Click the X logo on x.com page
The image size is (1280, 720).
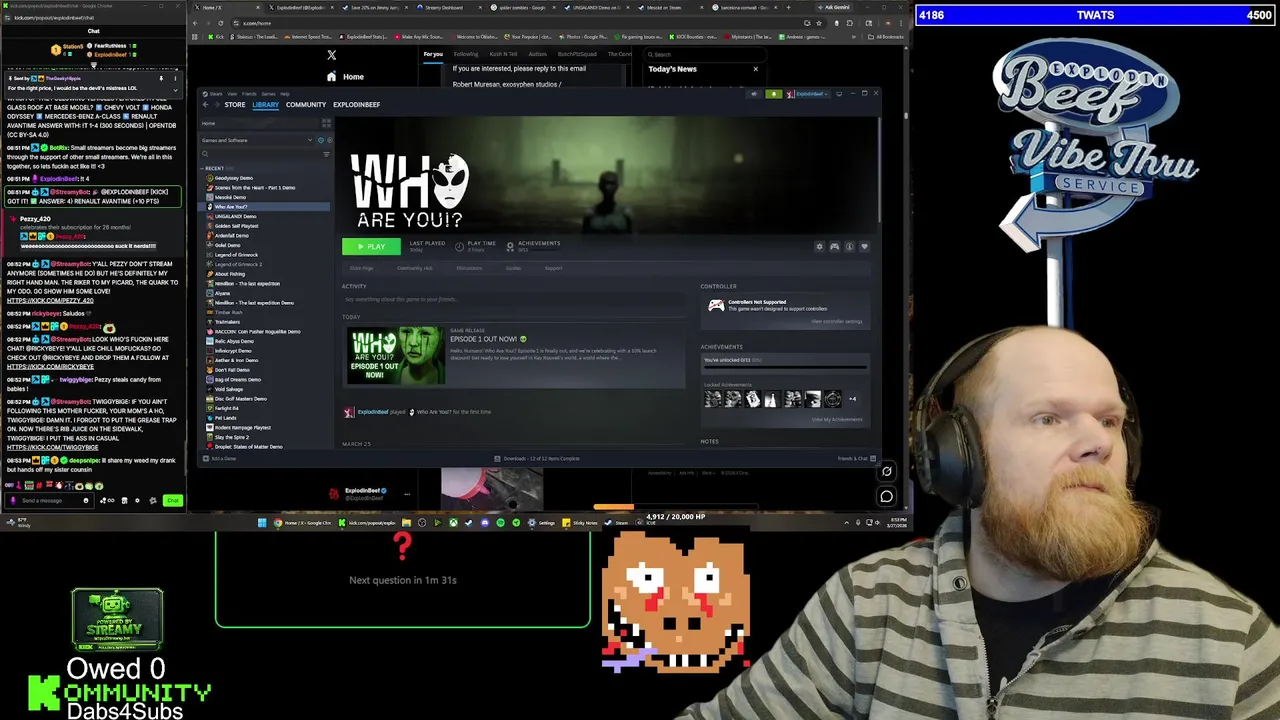(332, 55)
